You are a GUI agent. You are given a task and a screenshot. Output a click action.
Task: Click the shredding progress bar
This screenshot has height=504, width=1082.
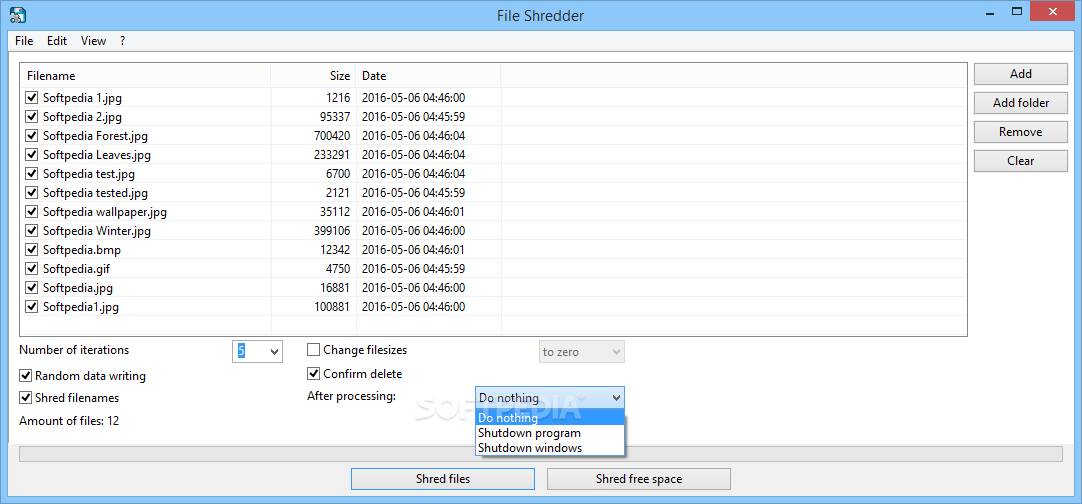point(540,454)
